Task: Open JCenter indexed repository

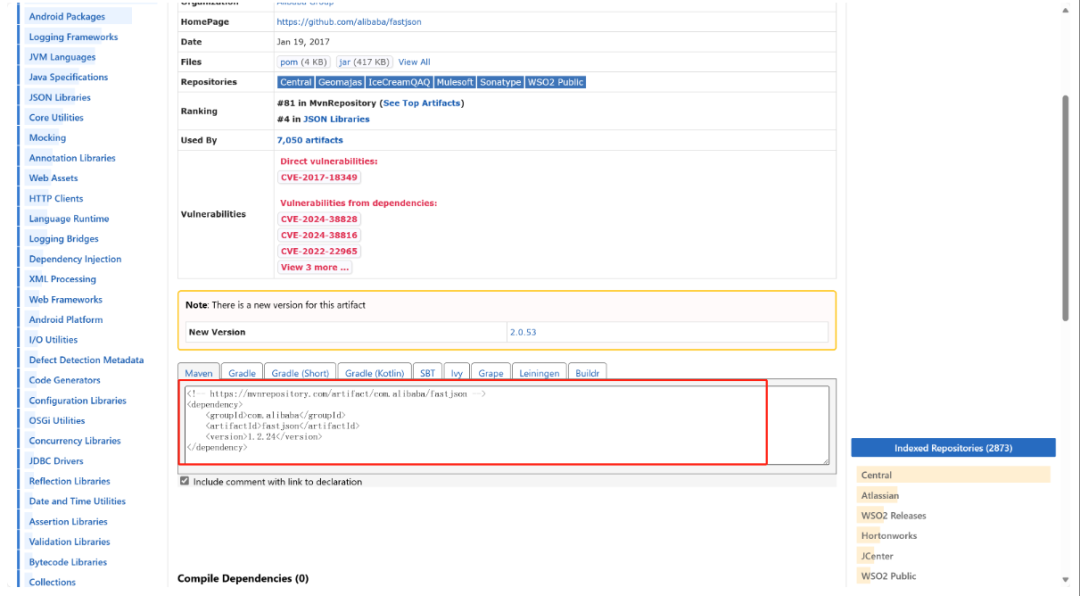Action: (x=877, y=556)
